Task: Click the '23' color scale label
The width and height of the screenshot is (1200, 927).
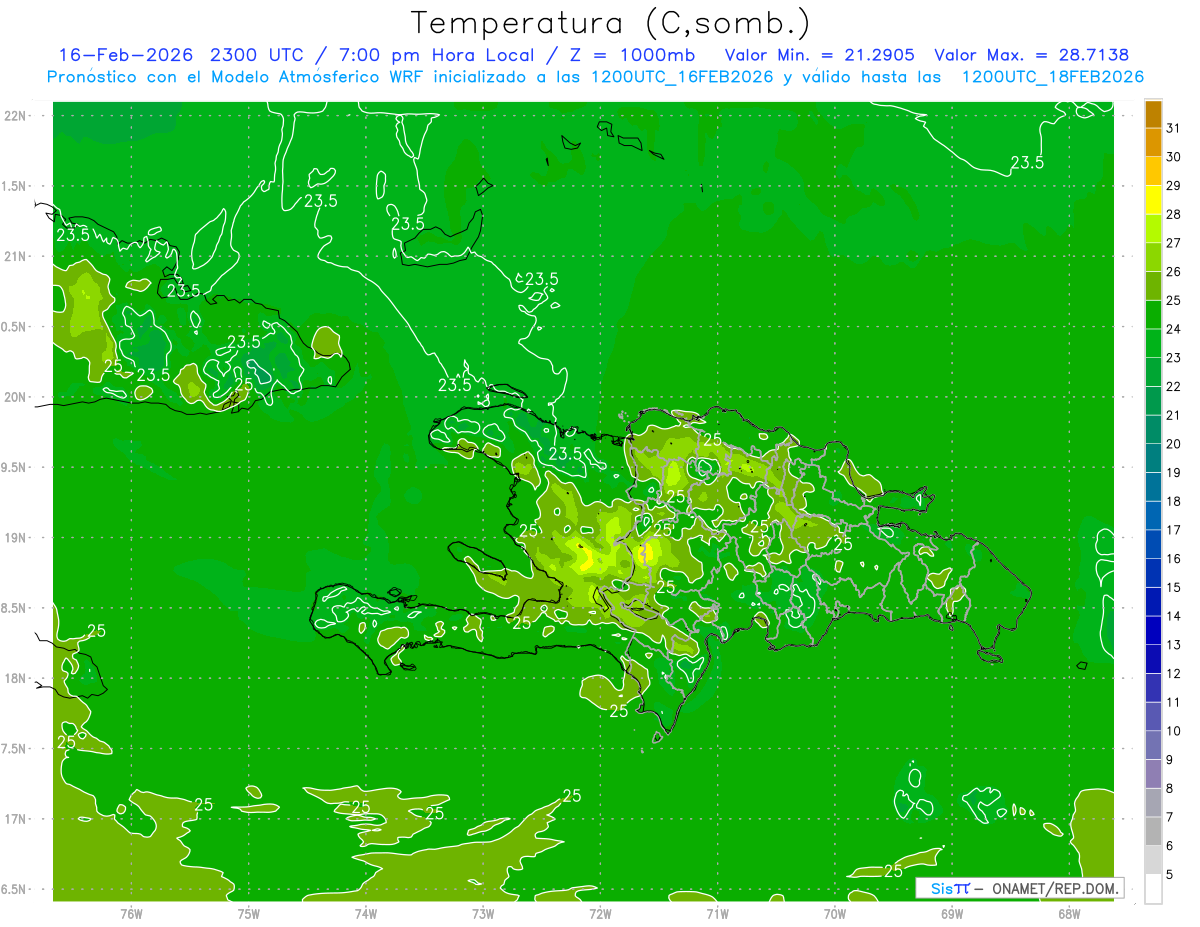Action: pyautogui.click(x=1173, y=357)
